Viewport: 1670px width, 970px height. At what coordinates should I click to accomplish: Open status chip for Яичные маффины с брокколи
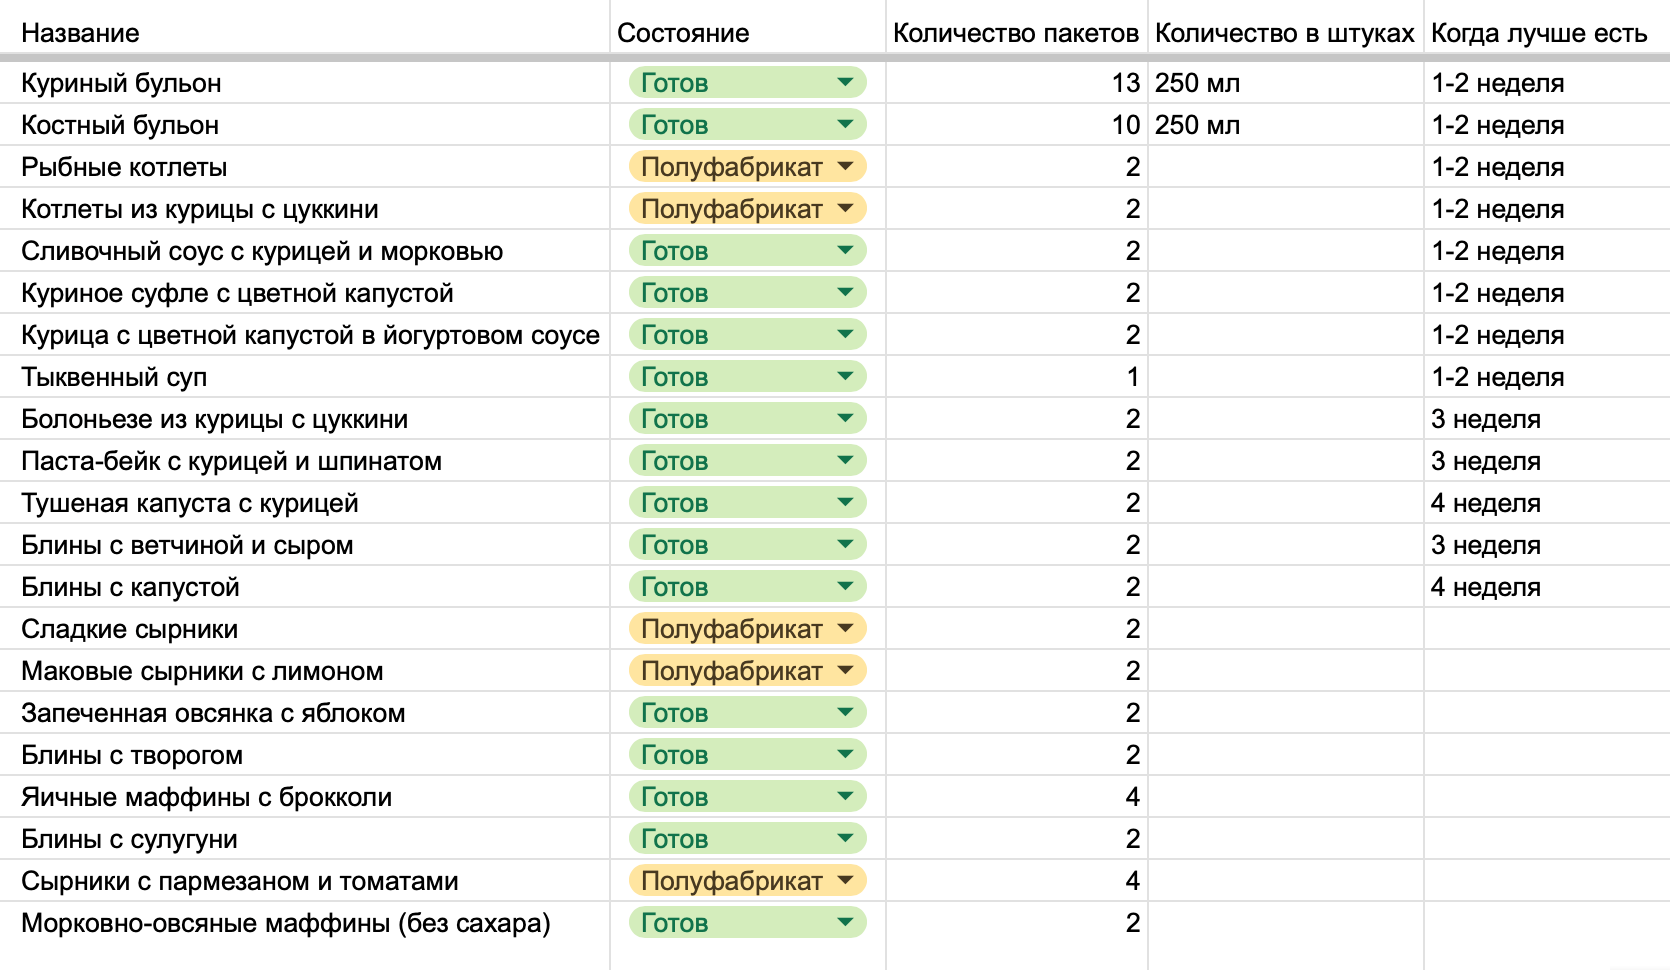coord(747,796)
